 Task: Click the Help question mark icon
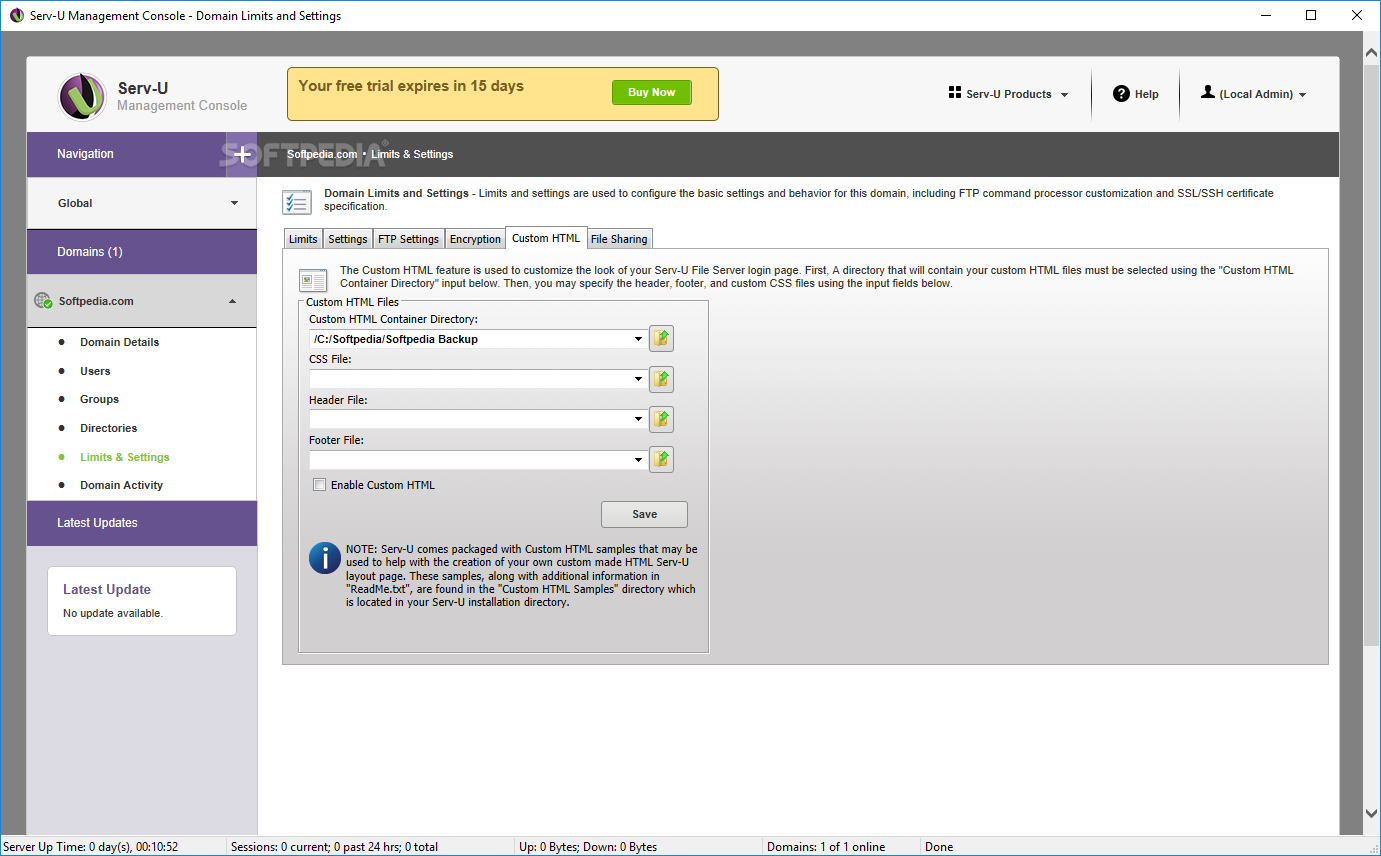coord(1121,94)
